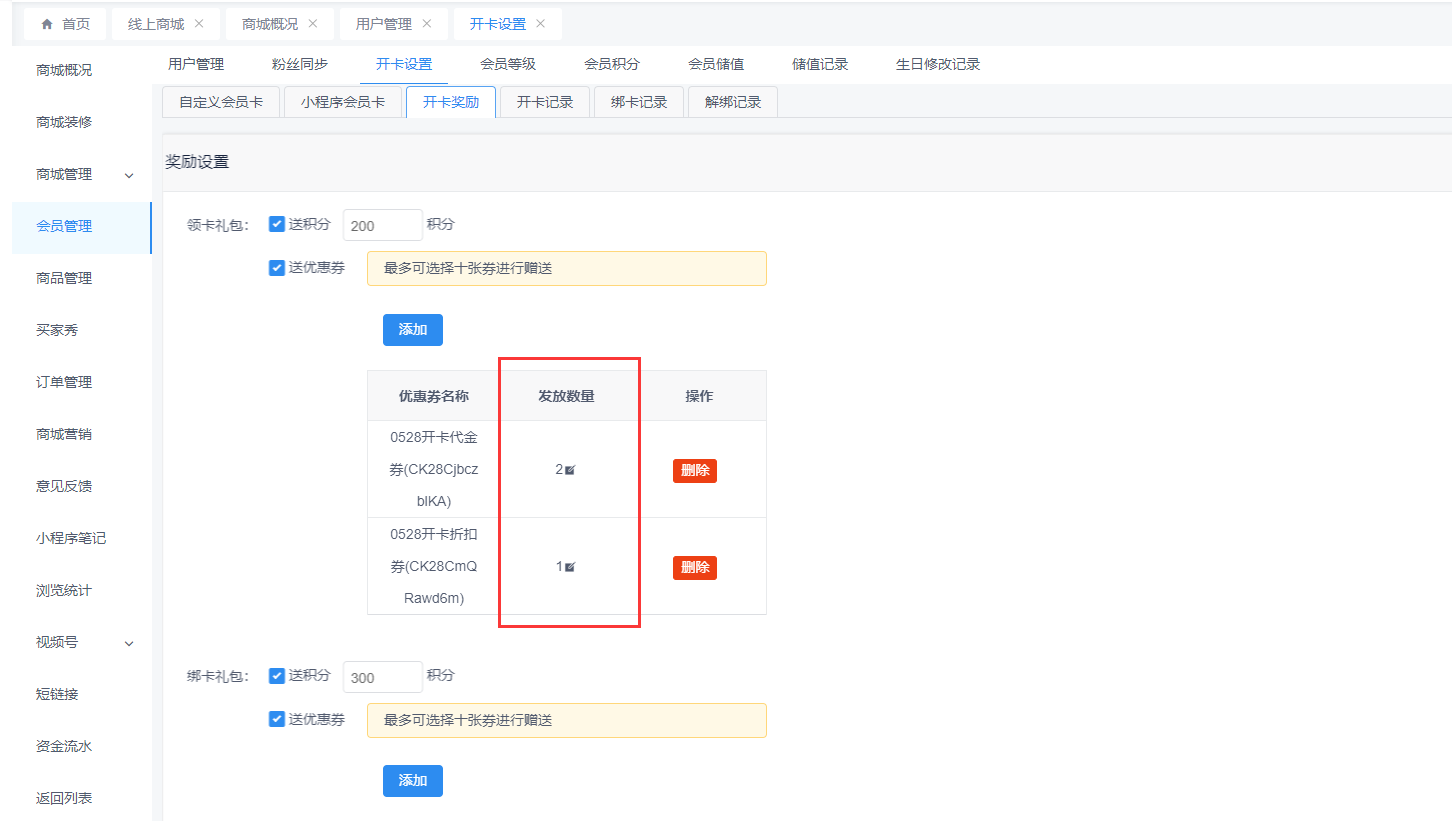Edit quantity for 0528开卡代金券 coupon
This screenshot has height=821, width=1452.
click(x=570, y=470)
